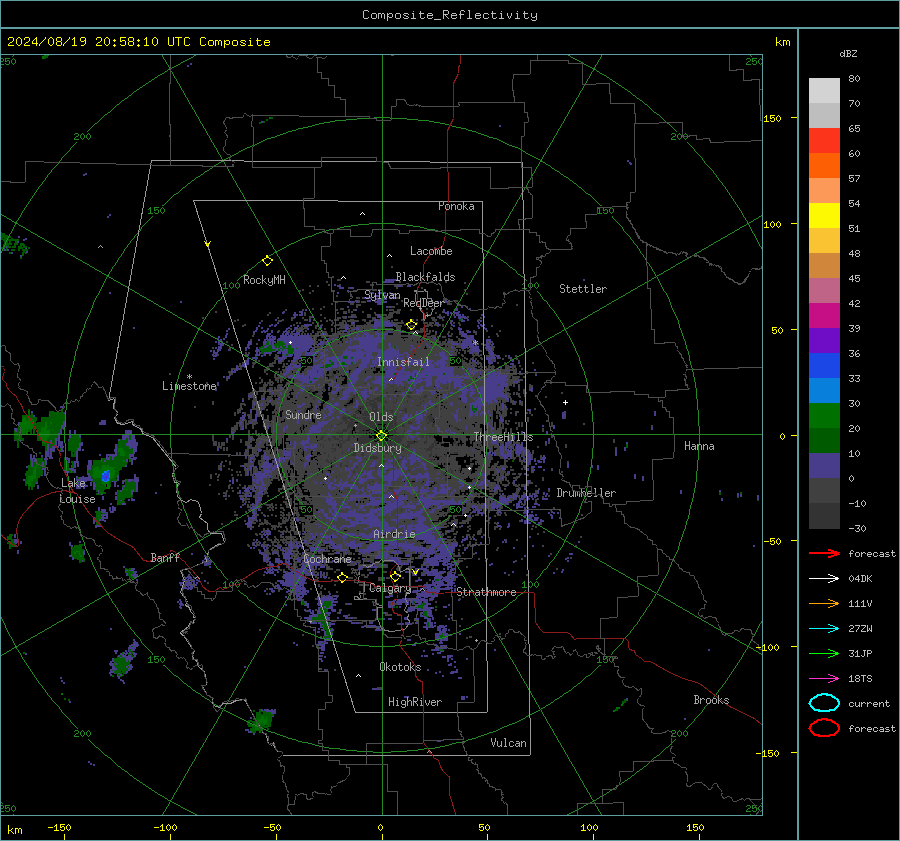Click the Limestone label
This screenshot has height=841, width=900.
click(x=189, y=386)
